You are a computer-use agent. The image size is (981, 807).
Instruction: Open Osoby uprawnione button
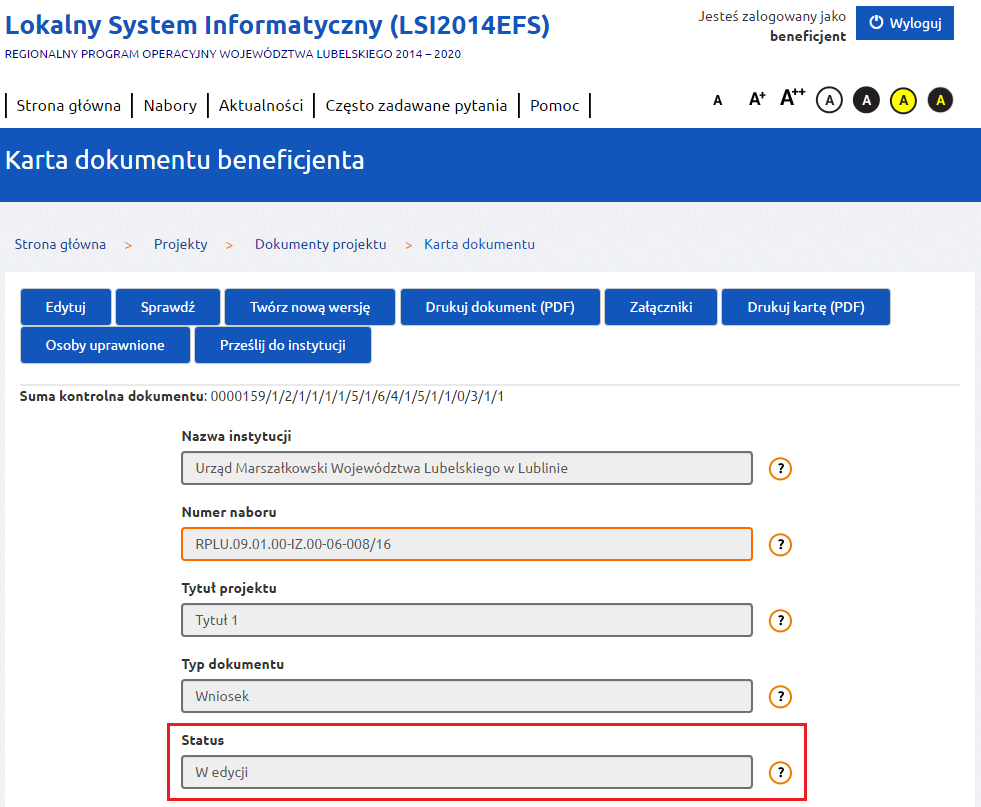[x=105, y=345]
